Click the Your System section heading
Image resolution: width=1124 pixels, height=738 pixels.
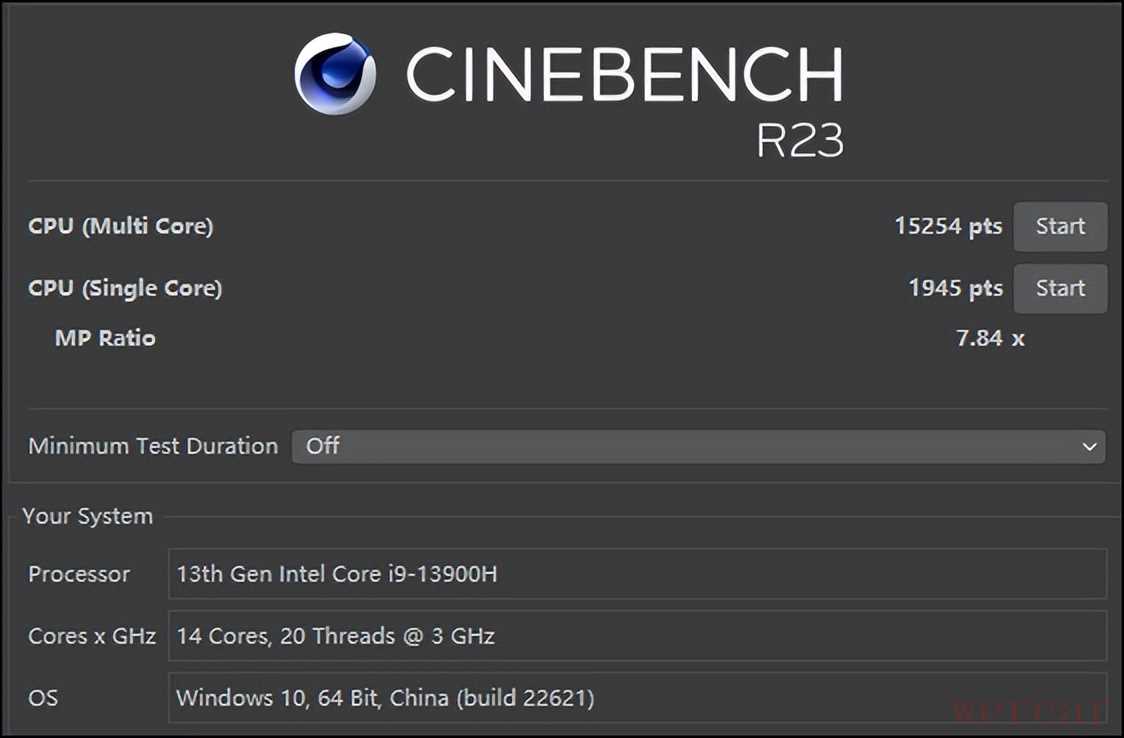88,516
